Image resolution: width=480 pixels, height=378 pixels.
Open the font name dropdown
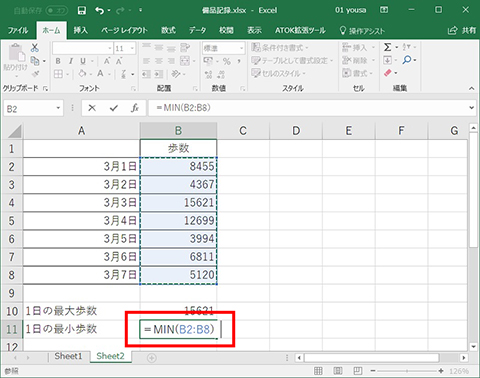pos(110,48)
